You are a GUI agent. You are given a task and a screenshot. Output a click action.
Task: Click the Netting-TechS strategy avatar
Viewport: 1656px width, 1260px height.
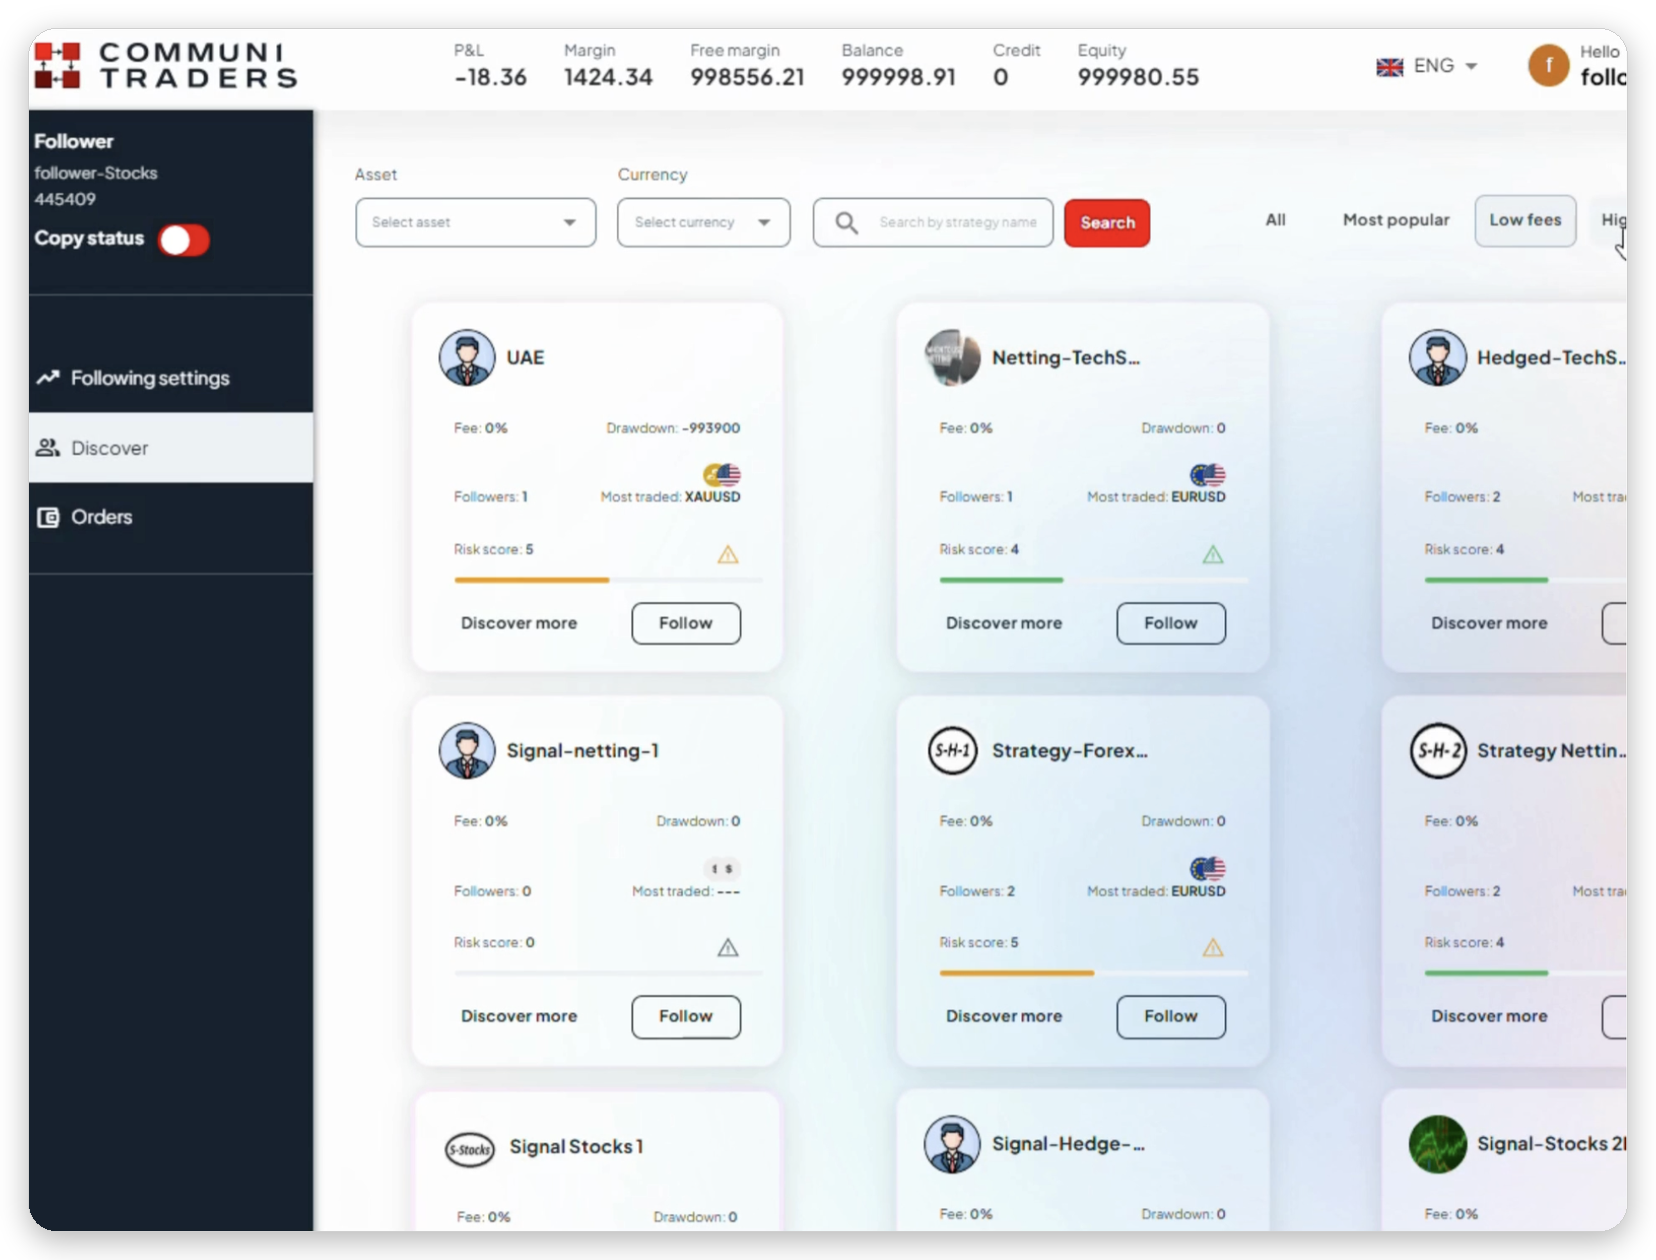coord(952,357)
